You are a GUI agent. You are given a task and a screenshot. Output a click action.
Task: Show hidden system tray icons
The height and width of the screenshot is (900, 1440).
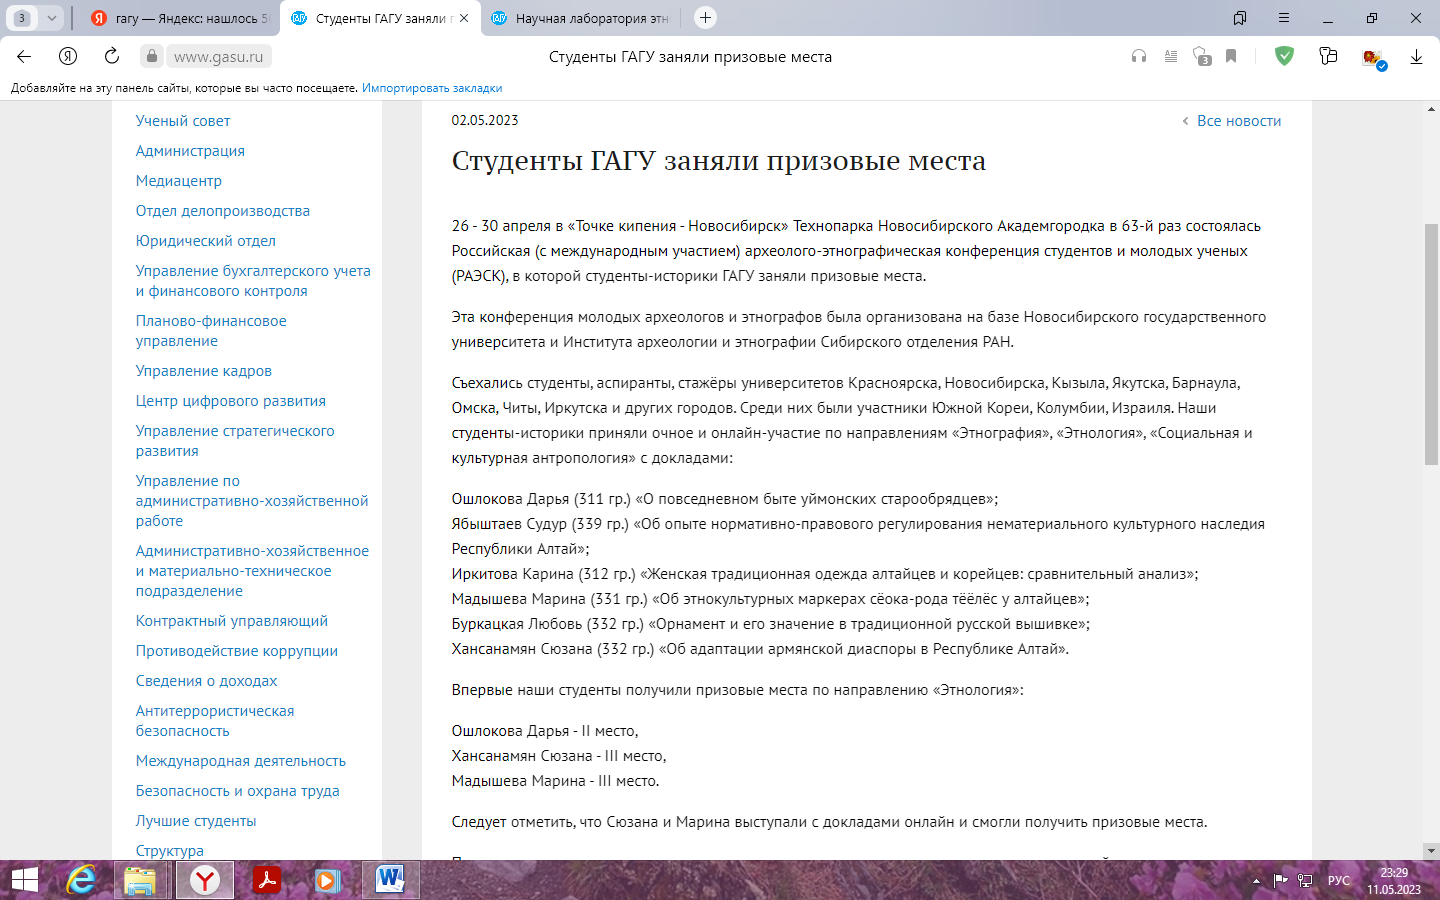tap(1256, 881)
